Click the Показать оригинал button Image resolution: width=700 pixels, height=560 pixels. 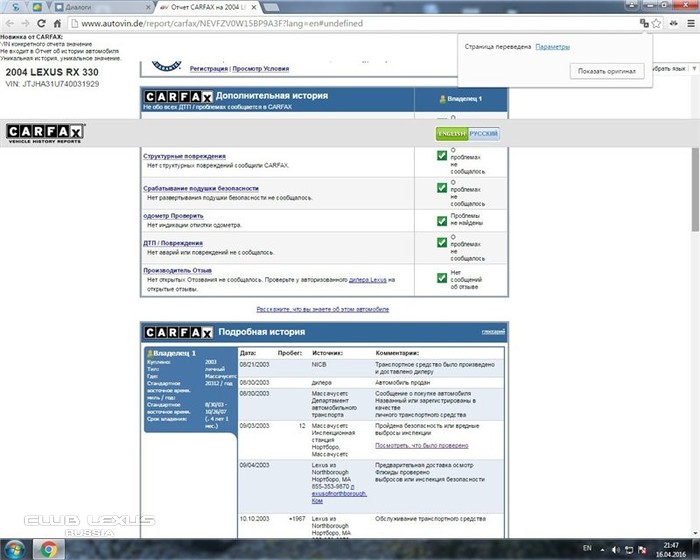point(607,71)
